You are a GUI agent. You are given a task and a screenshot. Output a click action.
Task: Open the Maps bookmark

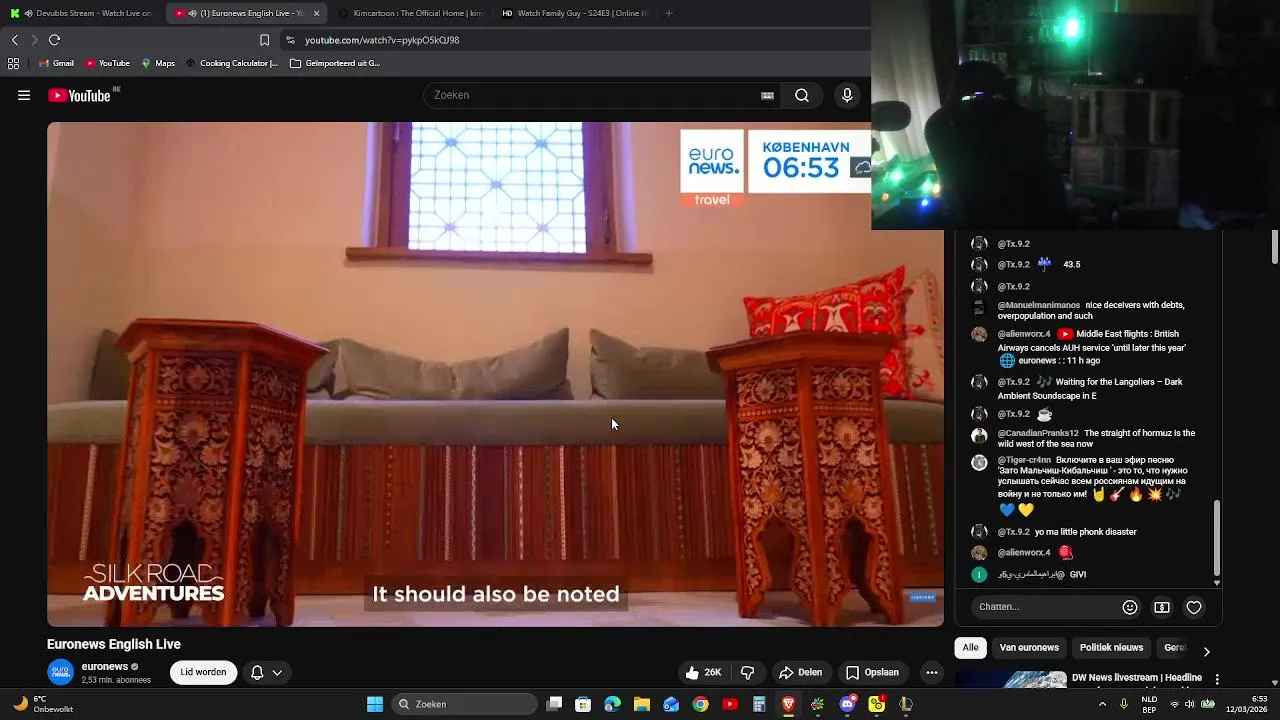tap(158, 63)
